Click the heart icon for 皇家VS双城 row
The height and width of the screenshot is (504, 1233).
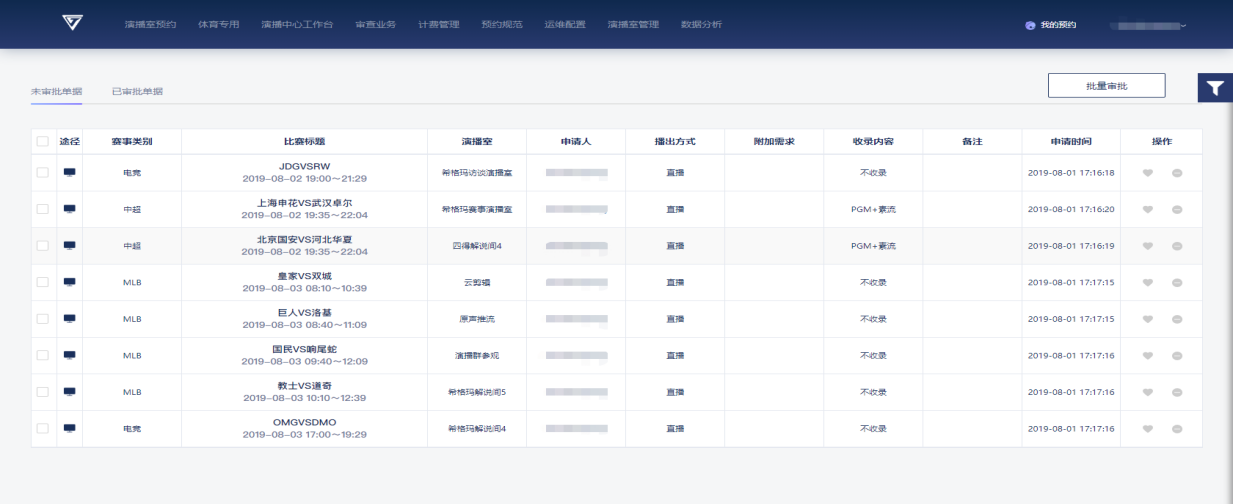[x=1148, y=282]
